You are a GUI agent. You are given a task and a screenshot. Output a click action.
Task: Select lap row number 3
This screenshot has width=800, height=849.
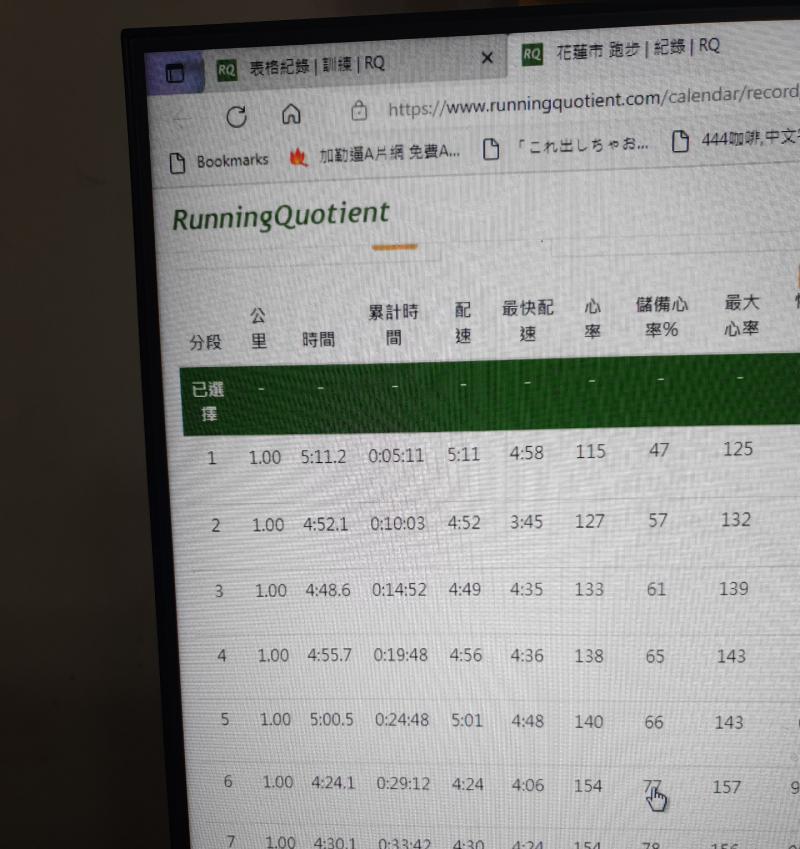[219, 591]
